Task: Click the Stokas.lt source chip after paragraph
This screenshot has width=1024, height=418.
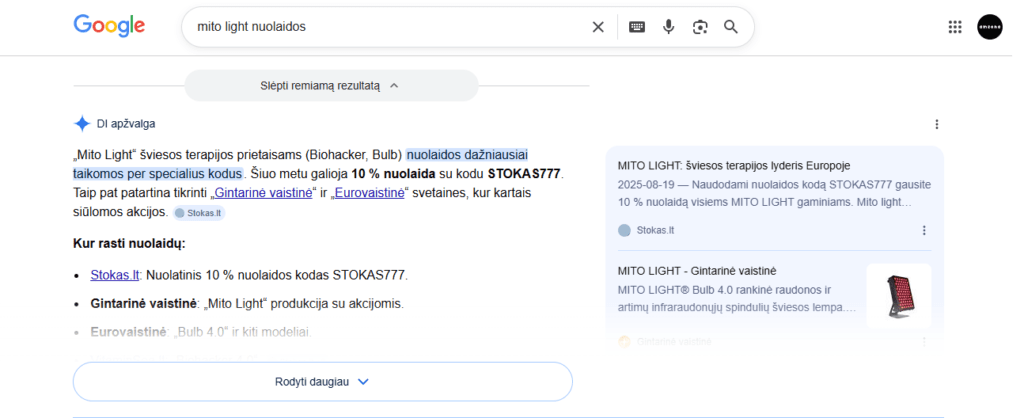Action: click(x=199, y=213)
